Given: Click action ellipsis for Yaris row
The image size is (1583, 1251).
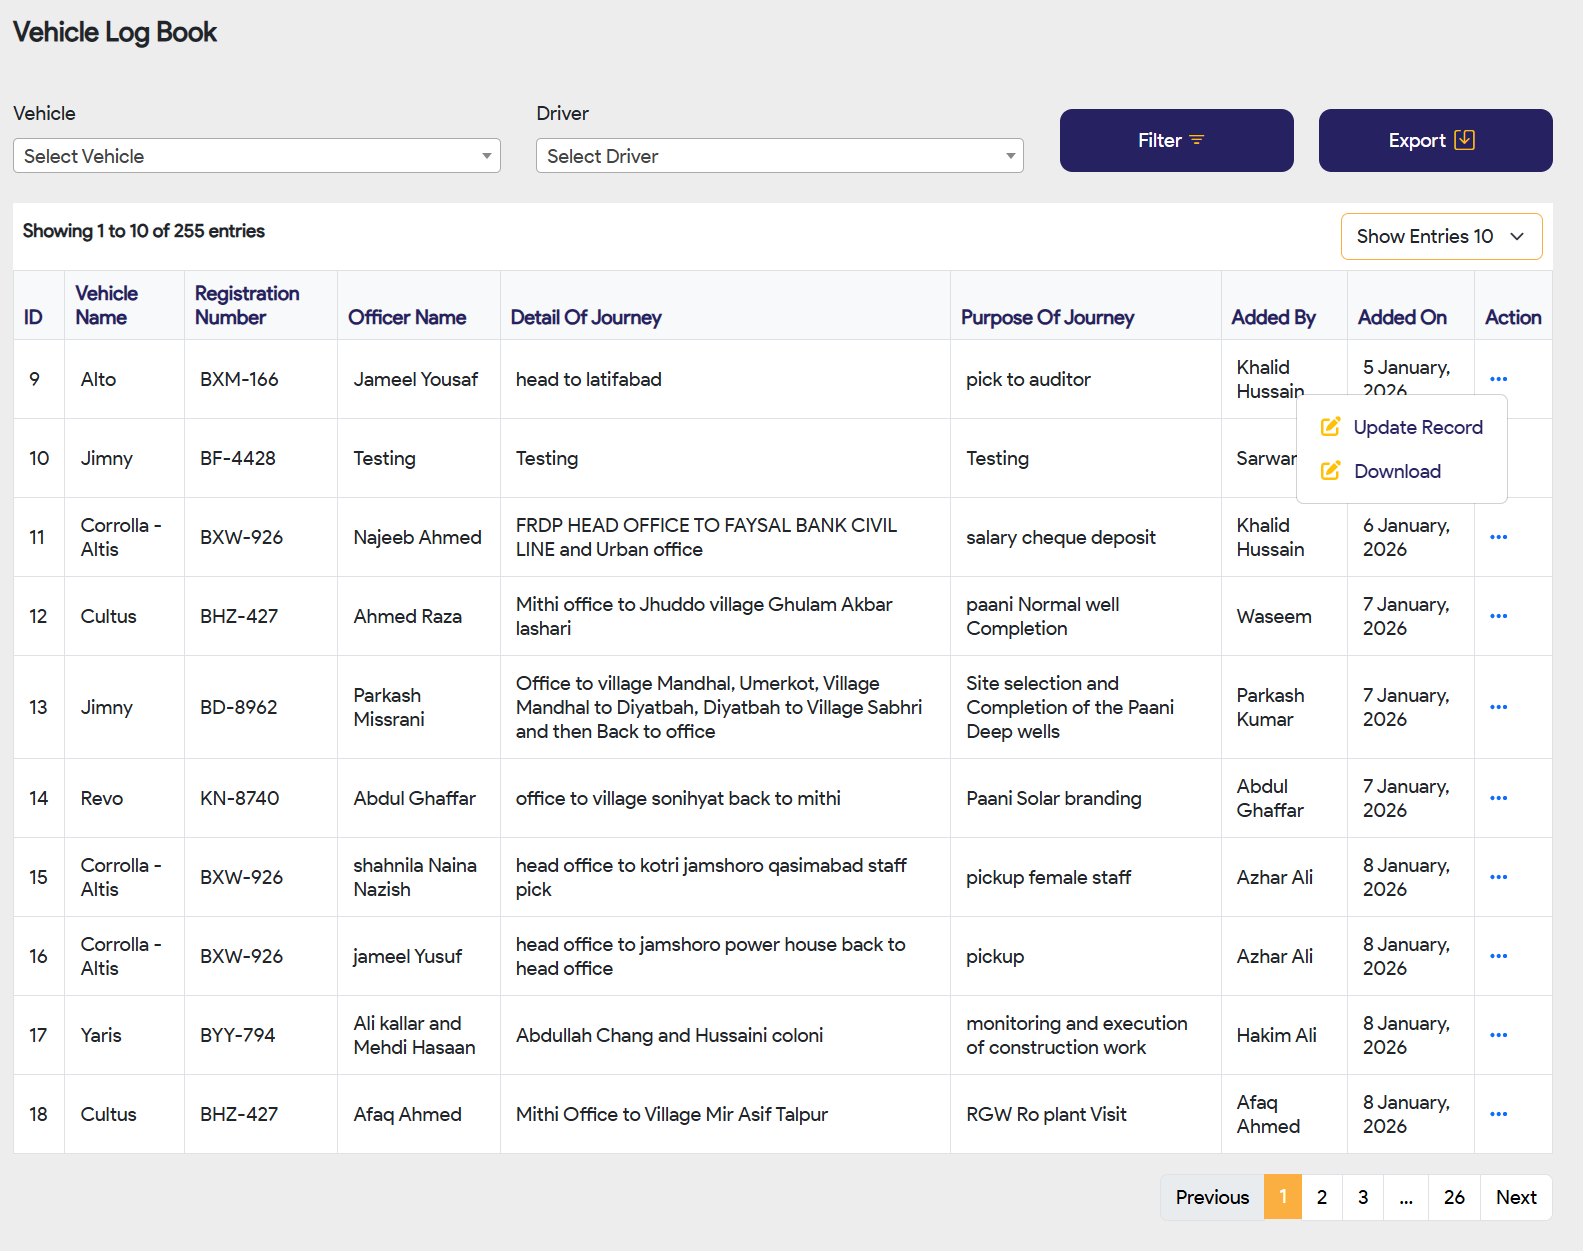Looking at the screenshot, I should pyautogui.click(x=1498, y=1035).
